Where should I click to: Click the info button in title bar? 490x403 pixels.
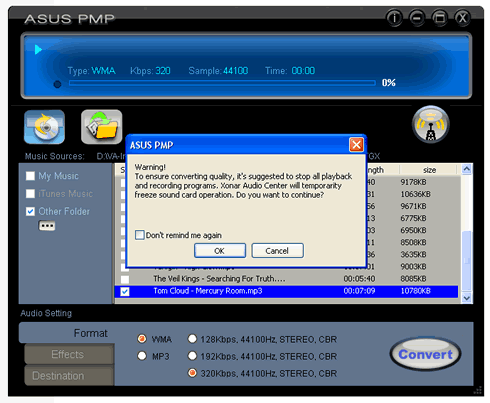394,18
